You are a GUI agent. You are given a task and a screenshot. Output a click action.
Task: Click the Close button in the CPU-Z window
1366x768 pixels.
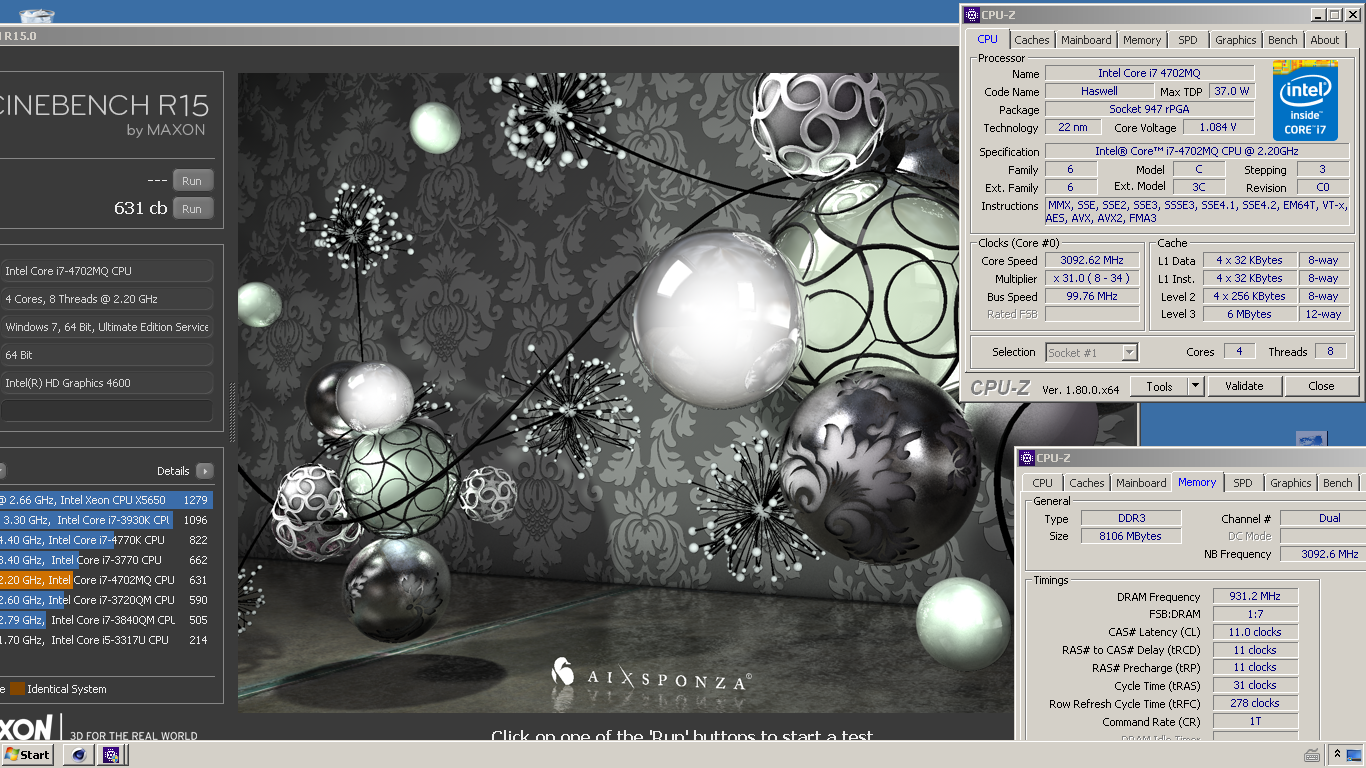(x=1321, y=386)
